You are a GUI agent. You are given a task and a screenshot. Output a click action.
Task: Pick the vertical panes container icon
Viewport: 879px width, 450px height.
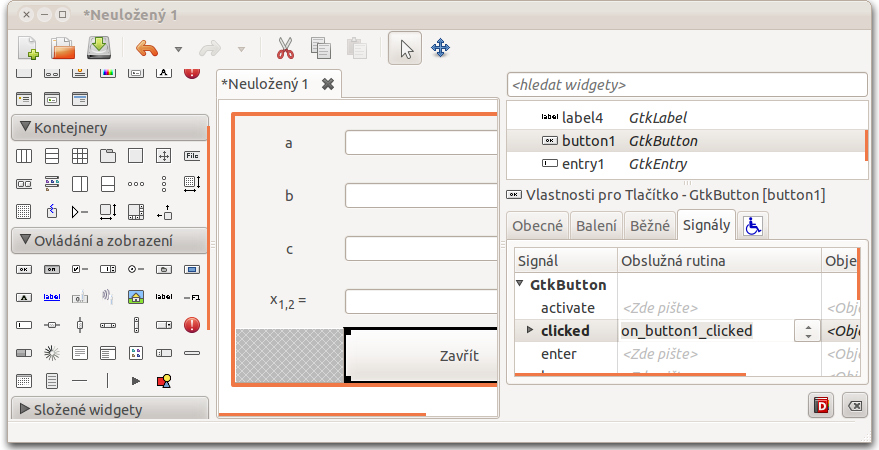108,184
